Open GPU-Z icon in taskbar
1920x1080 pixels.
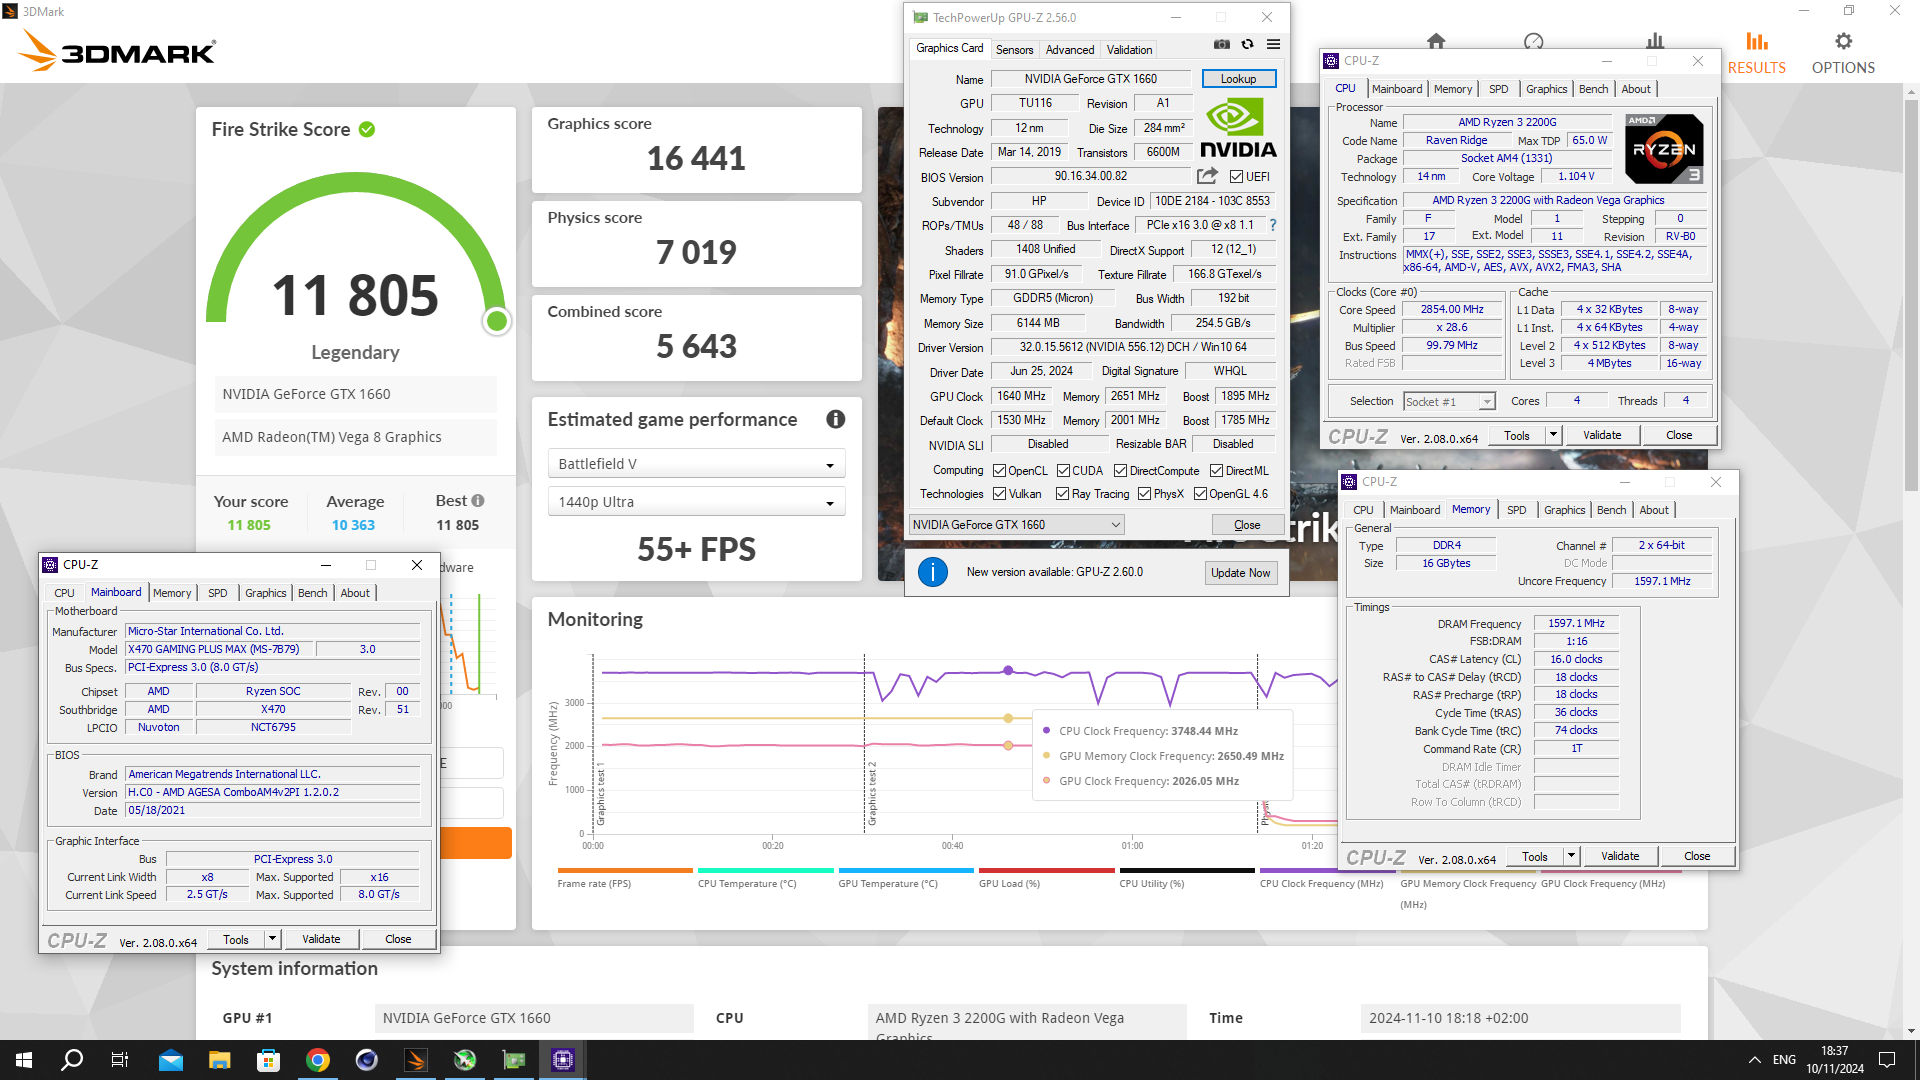tap(514, 1060)
